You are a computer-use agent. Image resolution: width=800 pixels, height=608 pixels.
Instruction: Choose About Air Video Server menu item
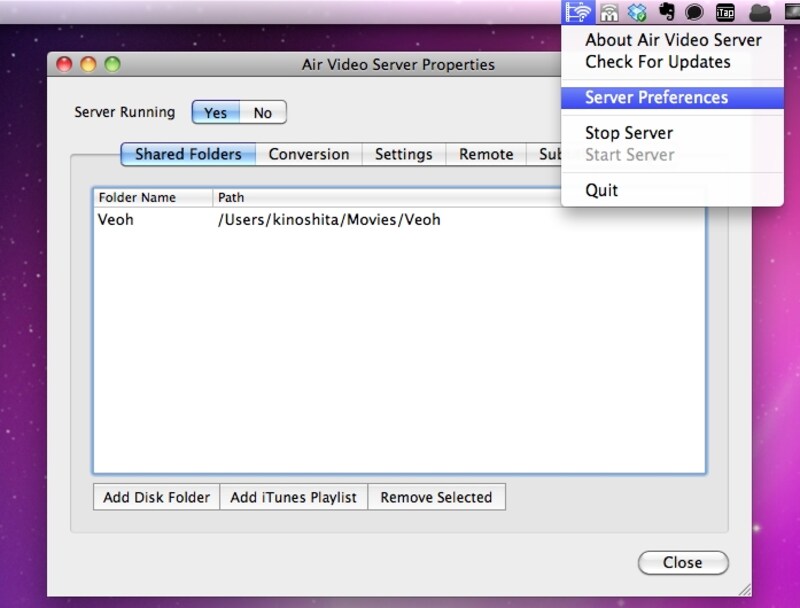point(672,40)
